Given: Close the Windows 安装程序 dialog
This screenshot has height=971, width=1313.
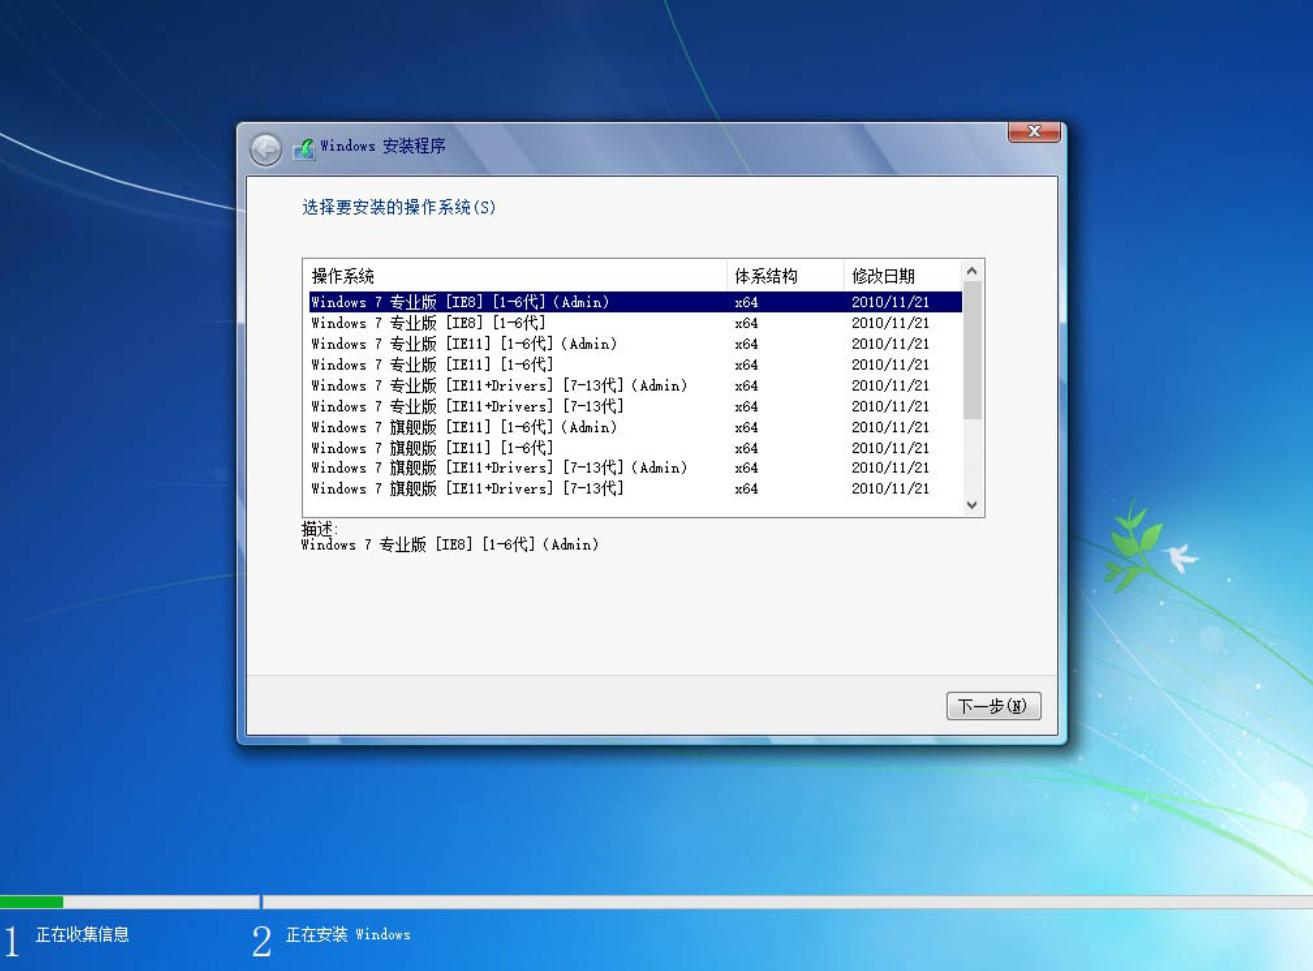Looking at the screenshot, I should click(1034, 132).
